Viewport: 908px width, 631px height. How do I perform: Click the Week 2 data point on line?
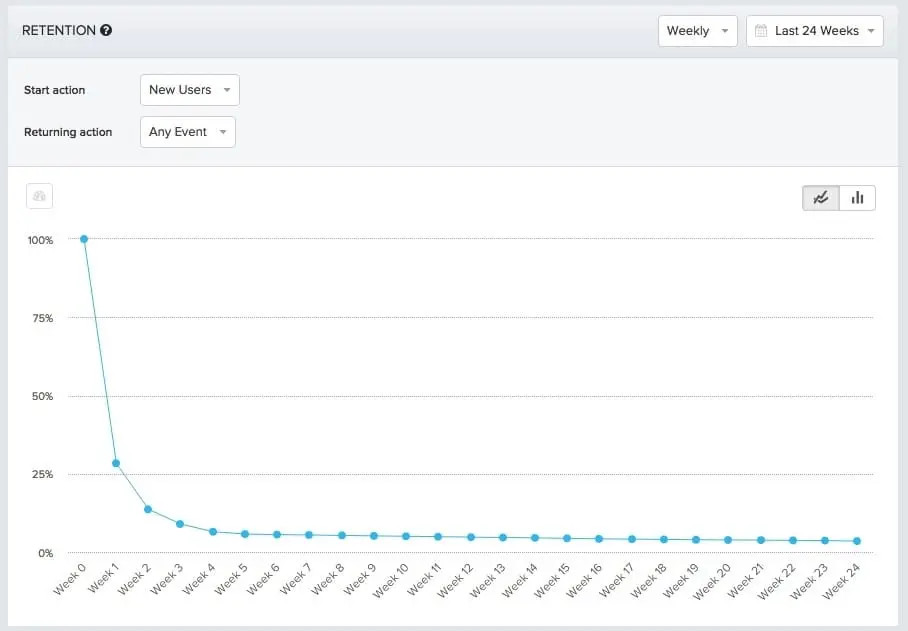click(x=148, y=509)
